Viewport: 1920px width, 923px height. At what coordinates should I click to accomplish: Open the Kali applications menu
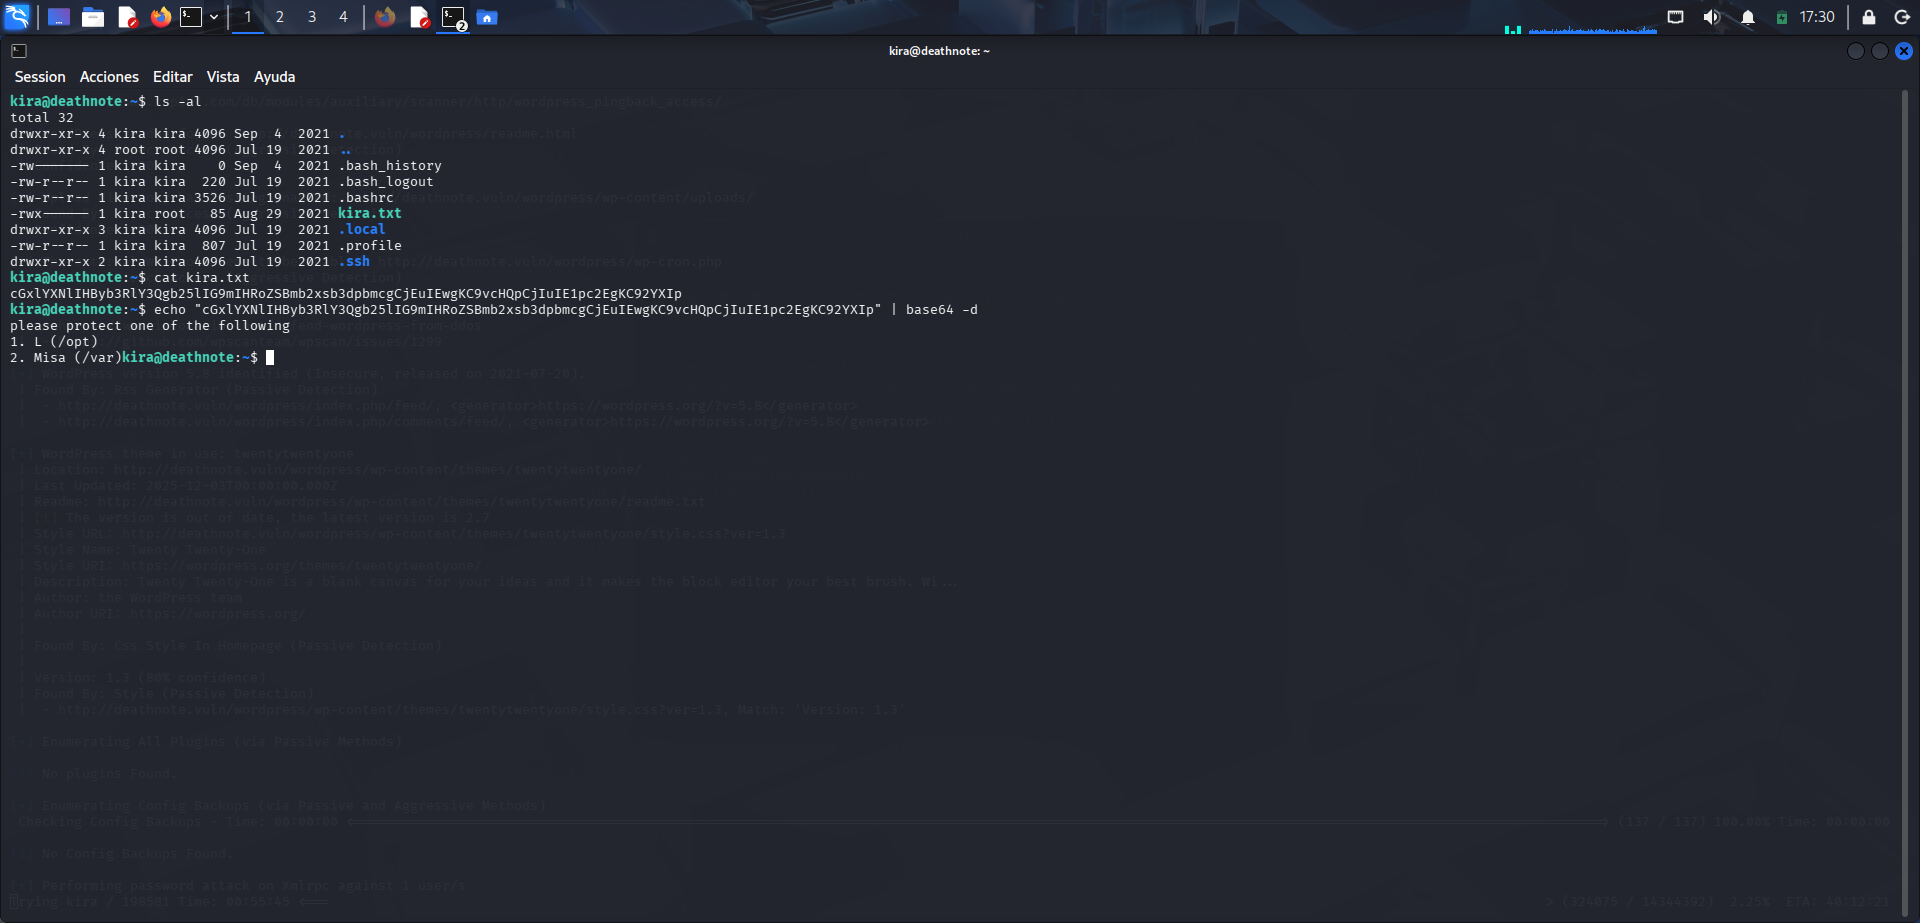[16, 16]
